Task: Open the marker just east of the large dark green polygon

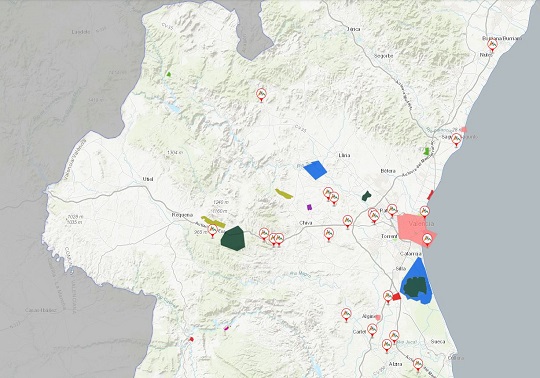Action: click(264, 234)
